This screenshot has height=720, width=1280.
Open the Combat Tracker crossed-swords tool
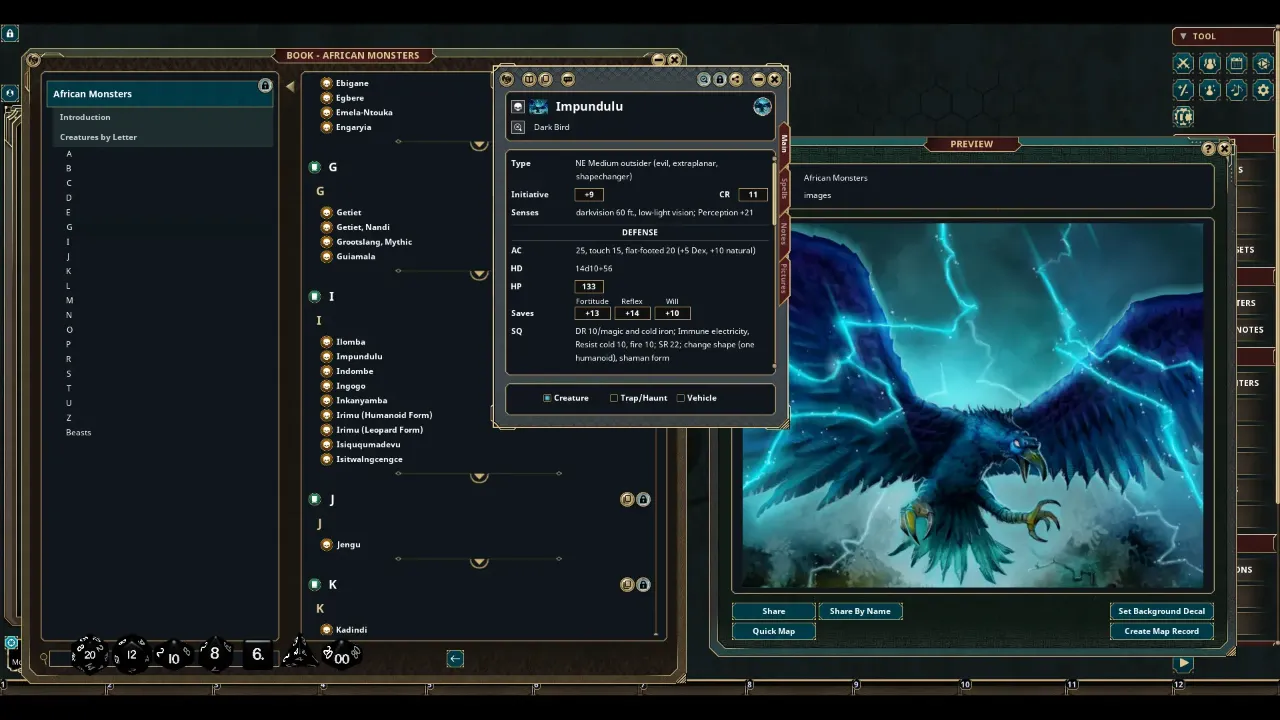click(1183, 63)
